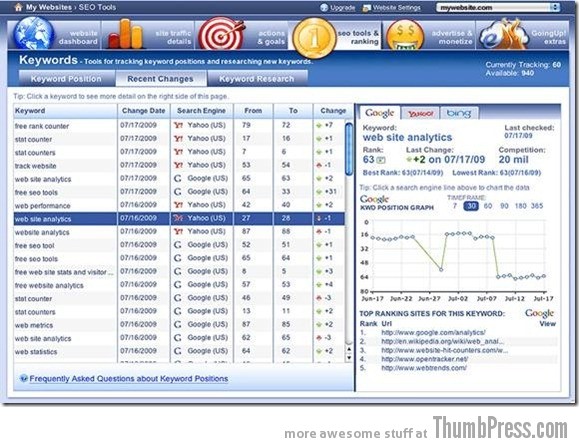Select keyword free seo tool
This screenshot has width=579, height=447.
click(34, 246)
